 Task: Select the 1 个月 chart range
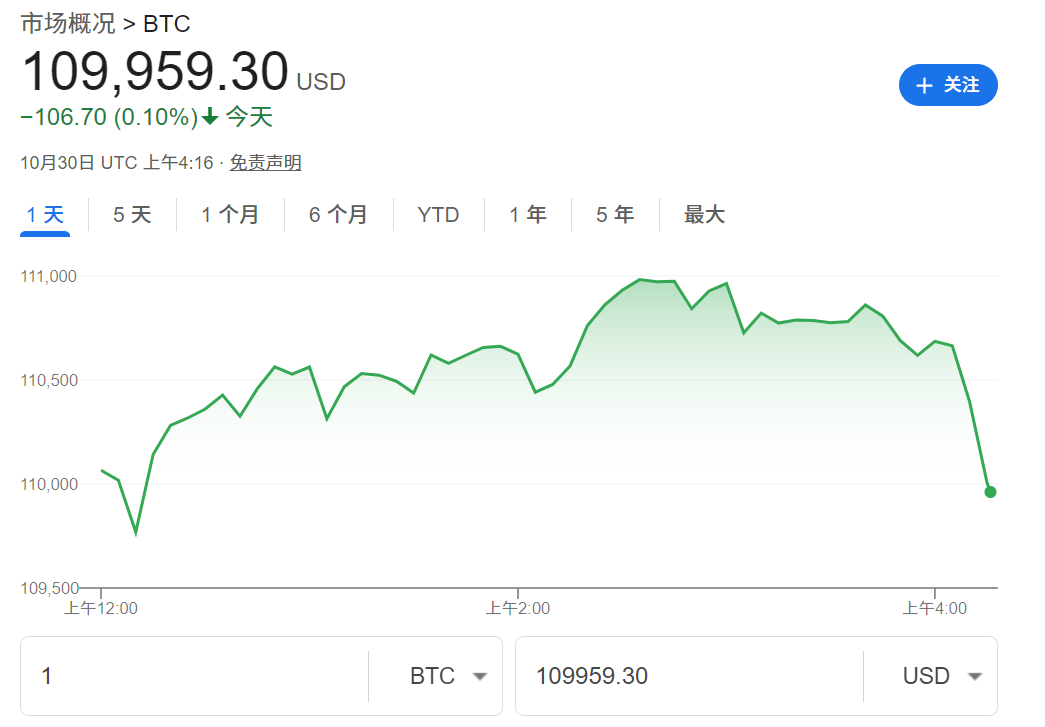point(230,214)
